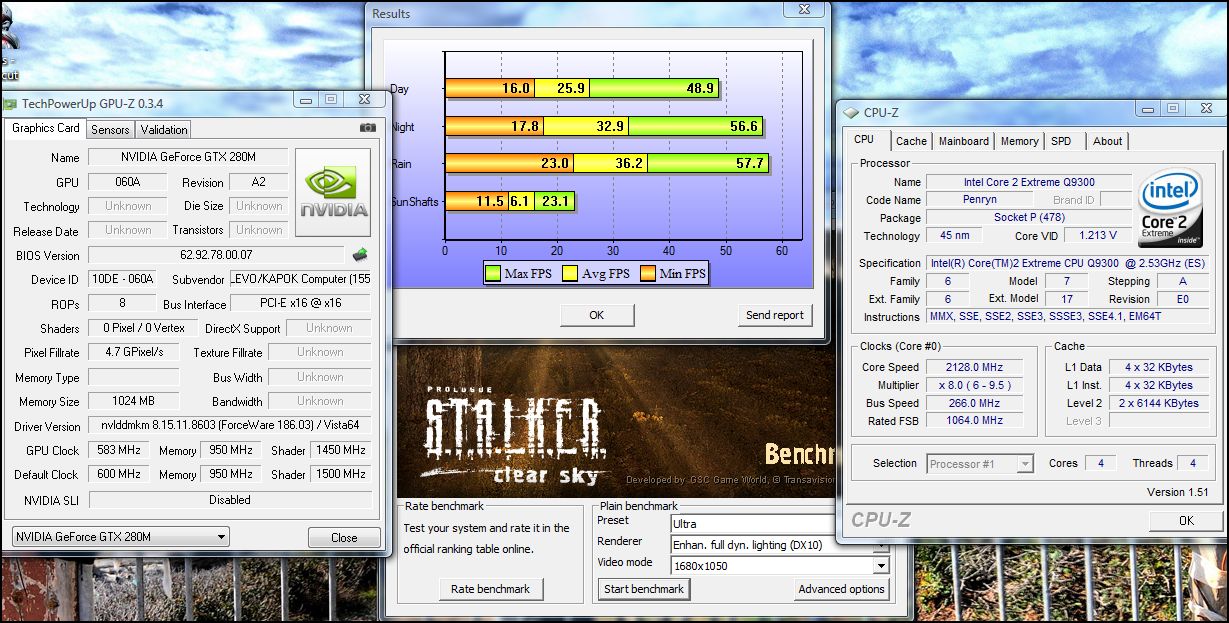Expand the GeForce GTX 280M card dropdown
Screen dimensions: 1229x623
point(221,537)
